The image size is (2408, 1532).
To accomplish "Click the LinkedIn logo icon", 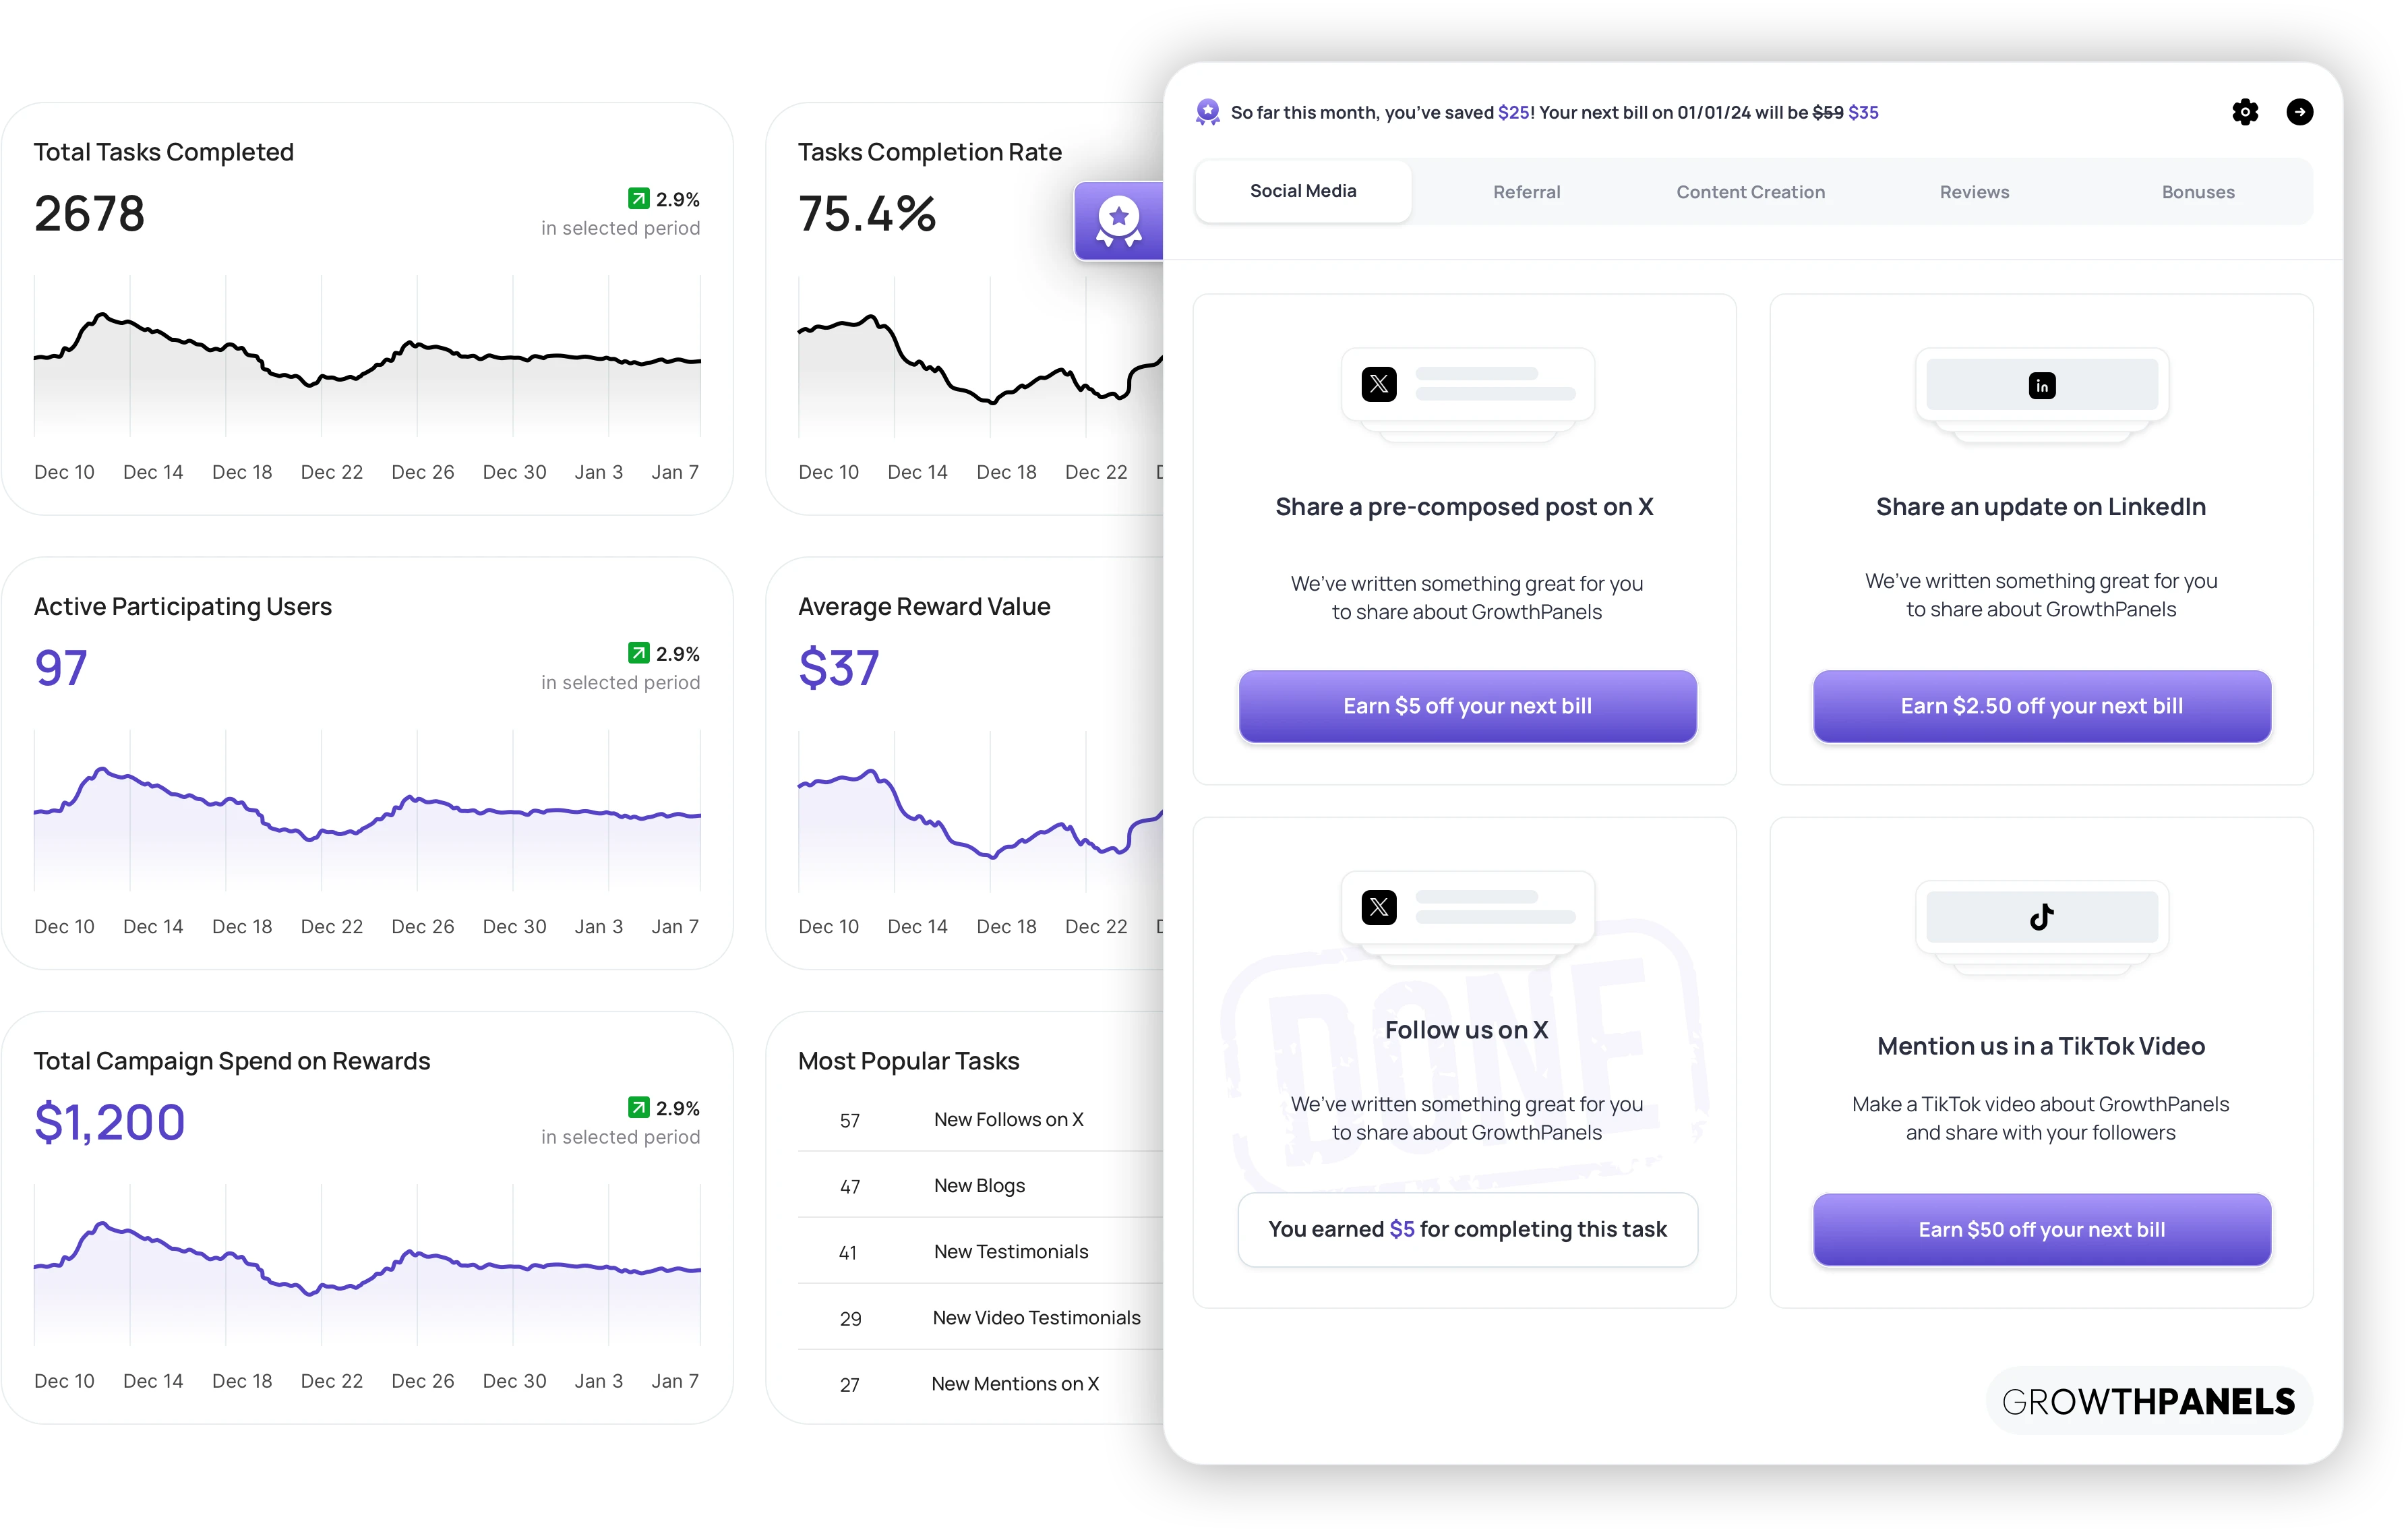I will [x=2041, y=386].
